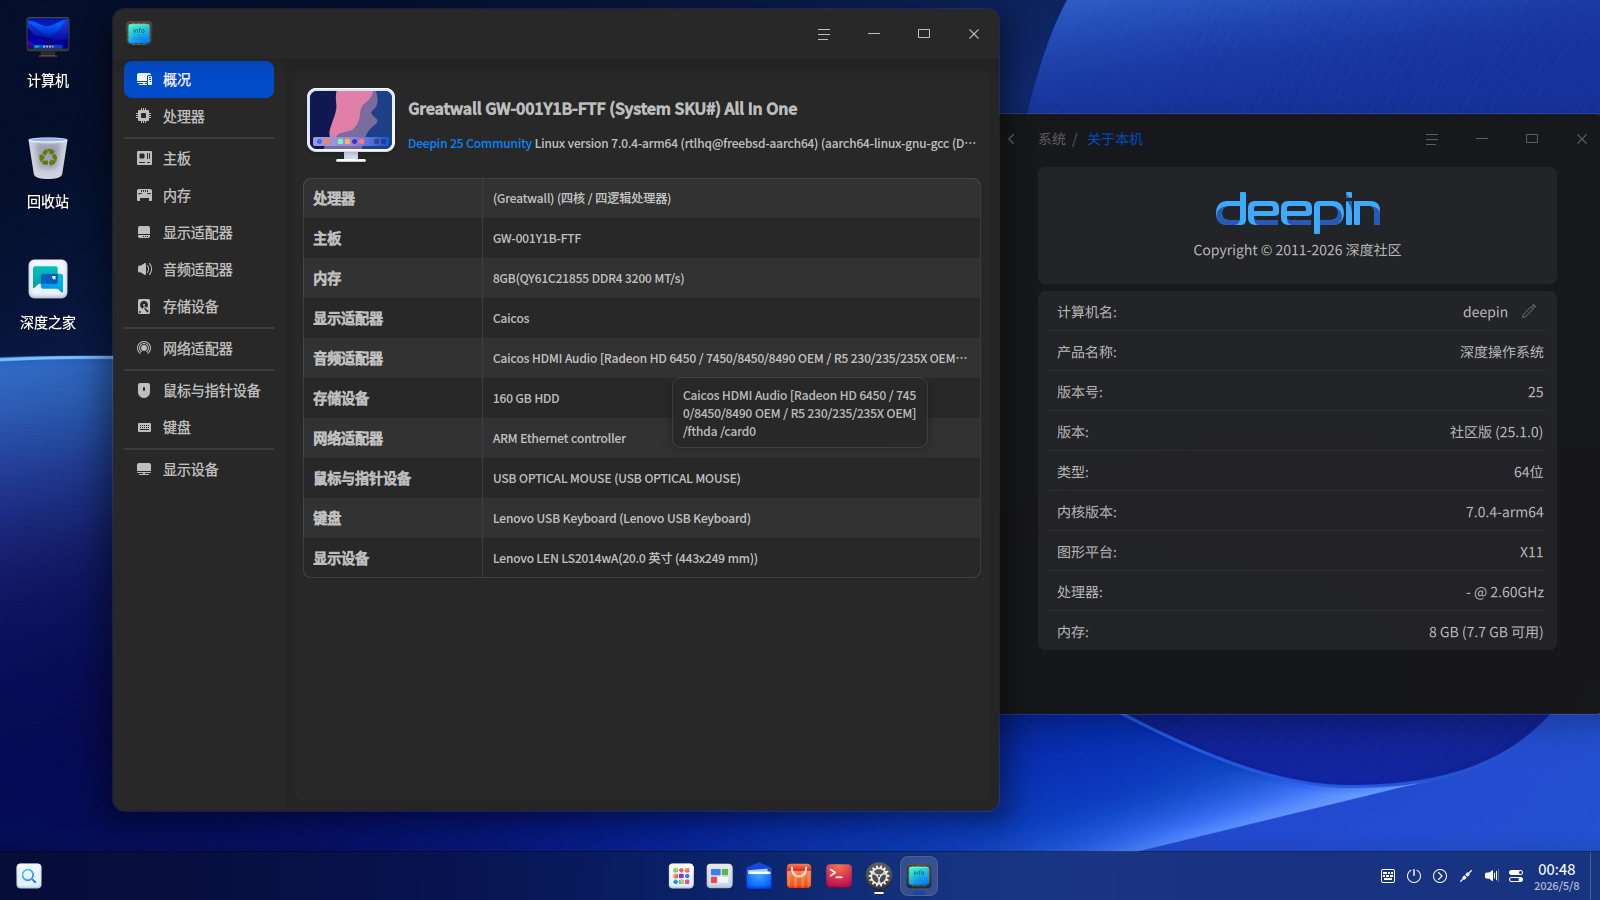Screen dimensions: 1600x900
Task: Click the keyboard icon beside 键盘
Action: pyautogui.click(x=144, y=427)
